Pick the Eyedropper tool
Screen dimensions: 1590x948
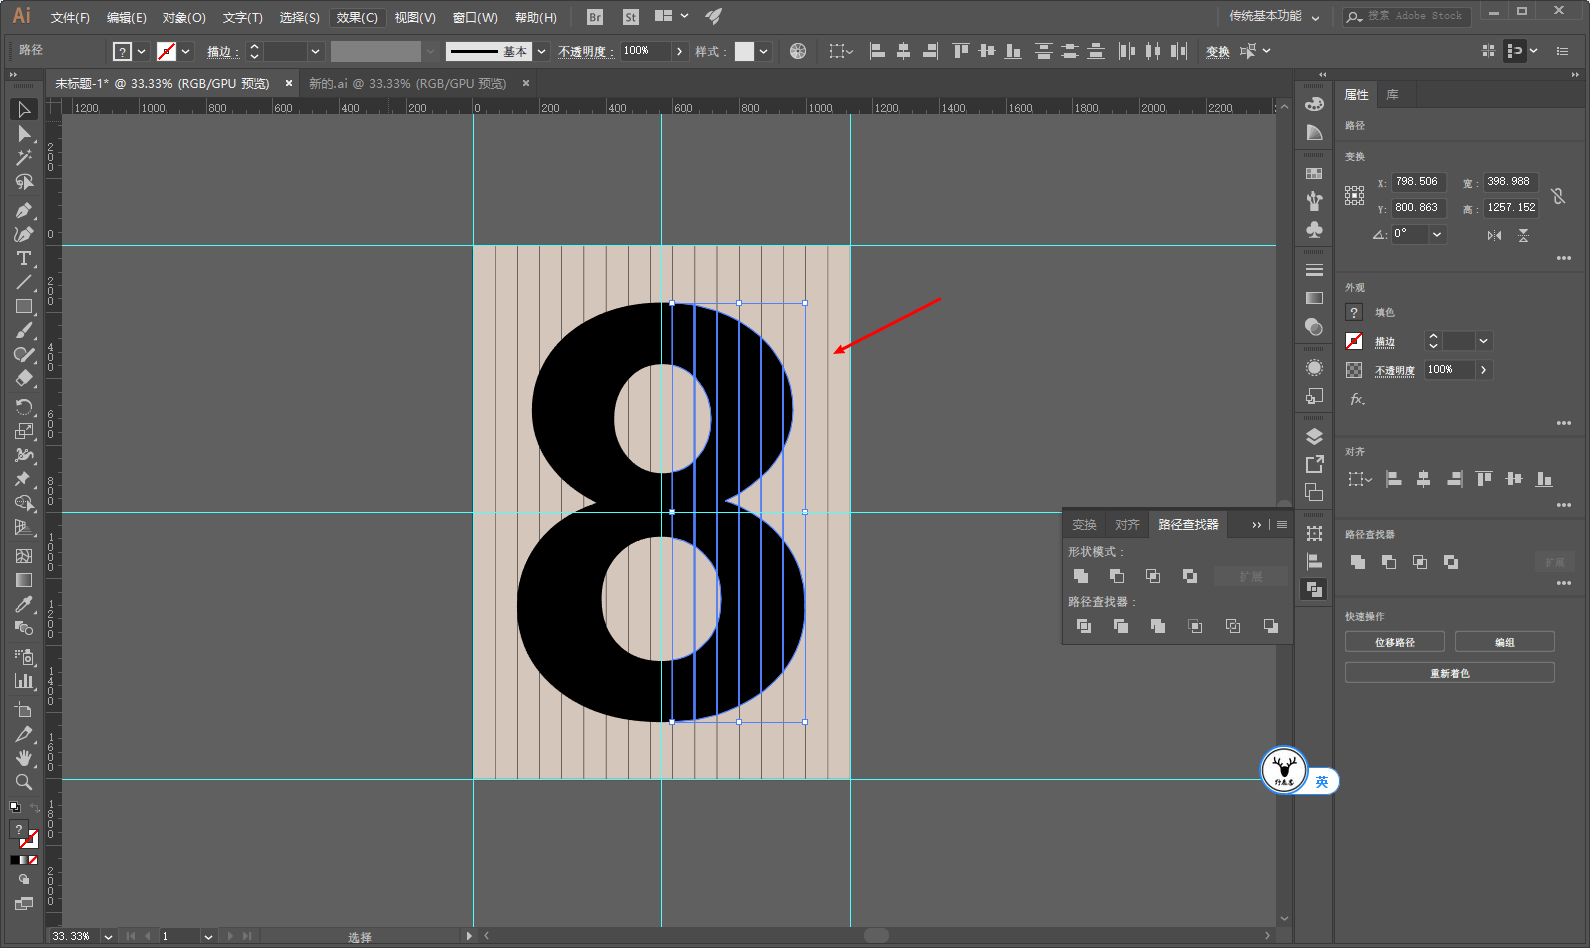[x=24, y=604]
